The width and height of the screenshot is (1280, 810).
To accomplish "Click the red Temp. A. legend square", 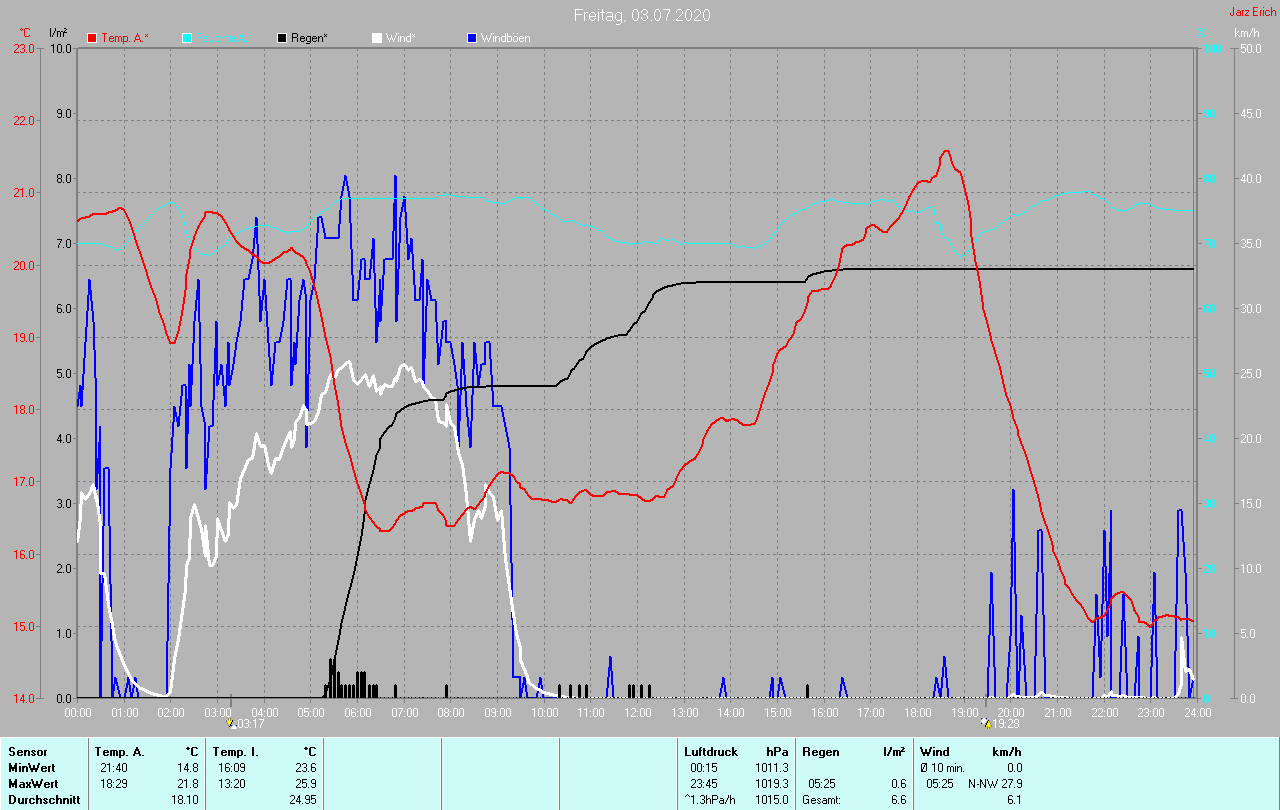I will (93, 38).
